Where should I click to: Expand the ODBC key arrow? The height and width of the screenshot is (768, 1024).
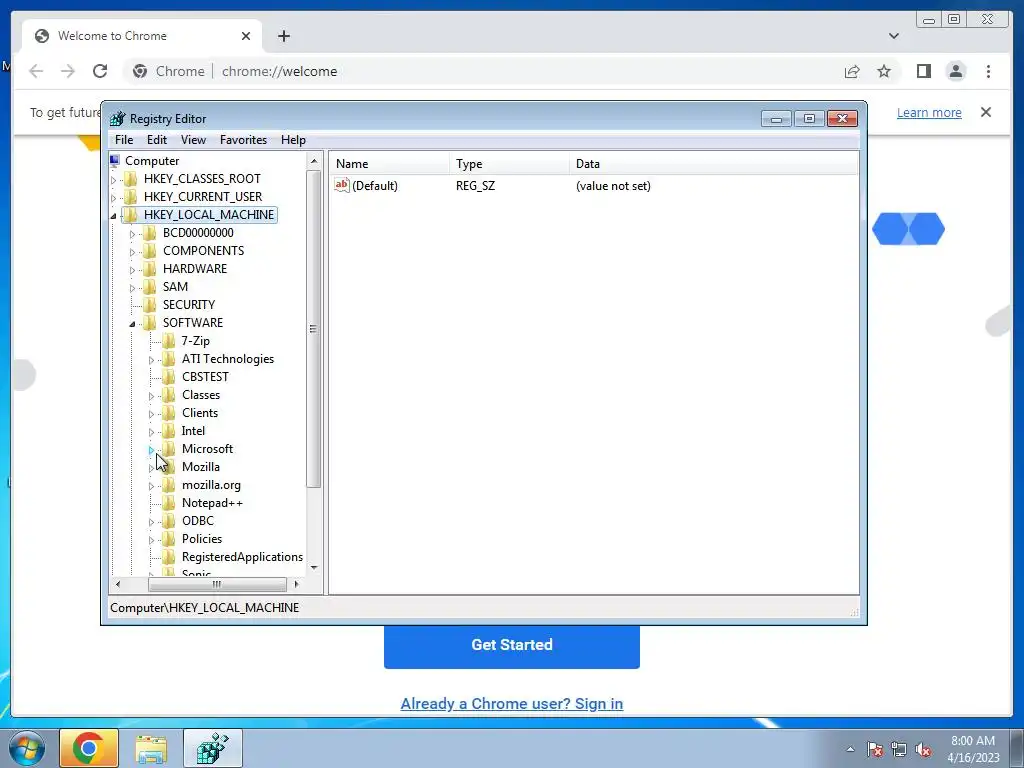point(152,522)
